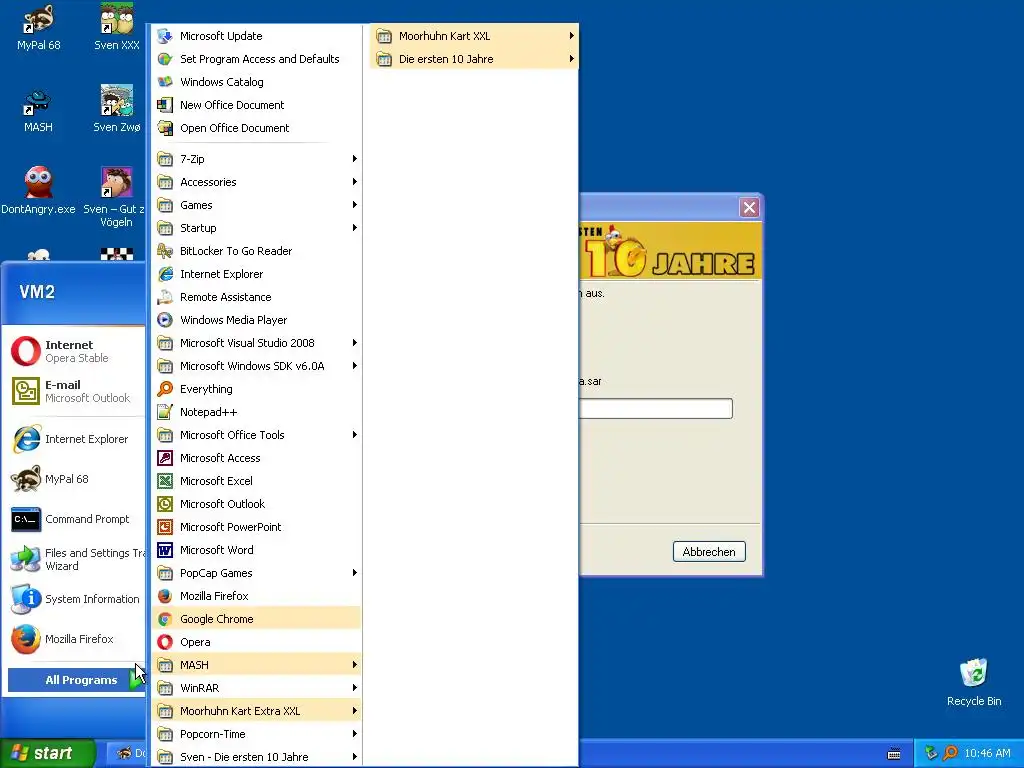The width and height of the screenshot is (1024, 768).
Task: Open Microsoft Outlook in programs list
Action: (257, 504)
